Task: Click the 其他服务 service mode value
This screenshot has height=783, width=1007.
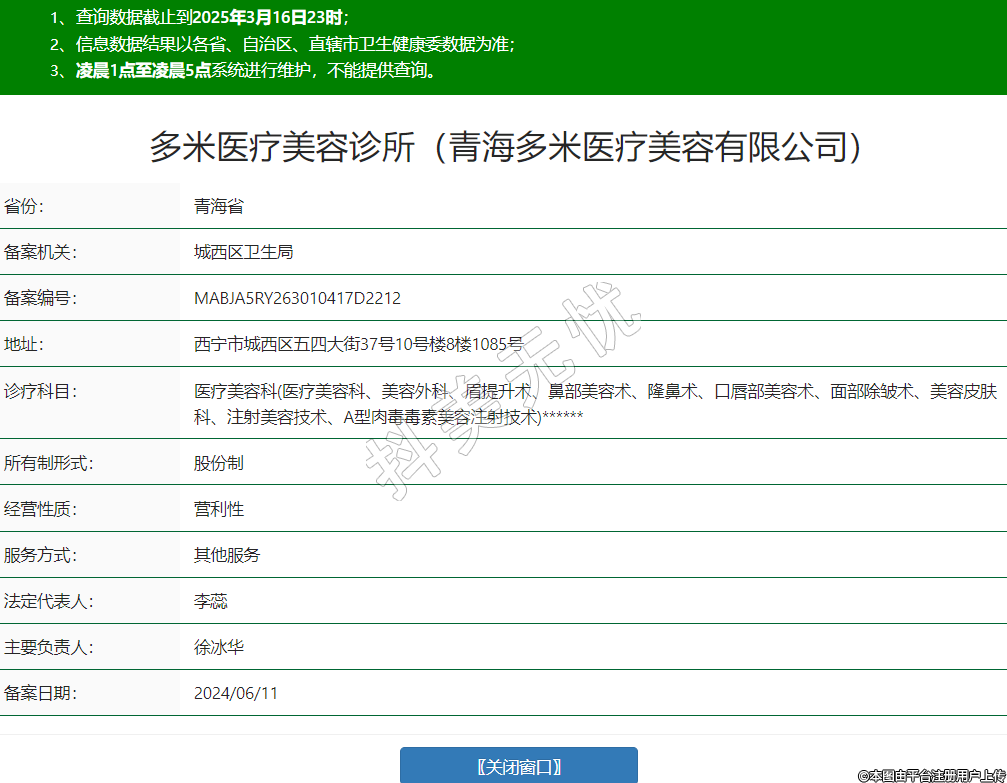Action: point(226,555)
